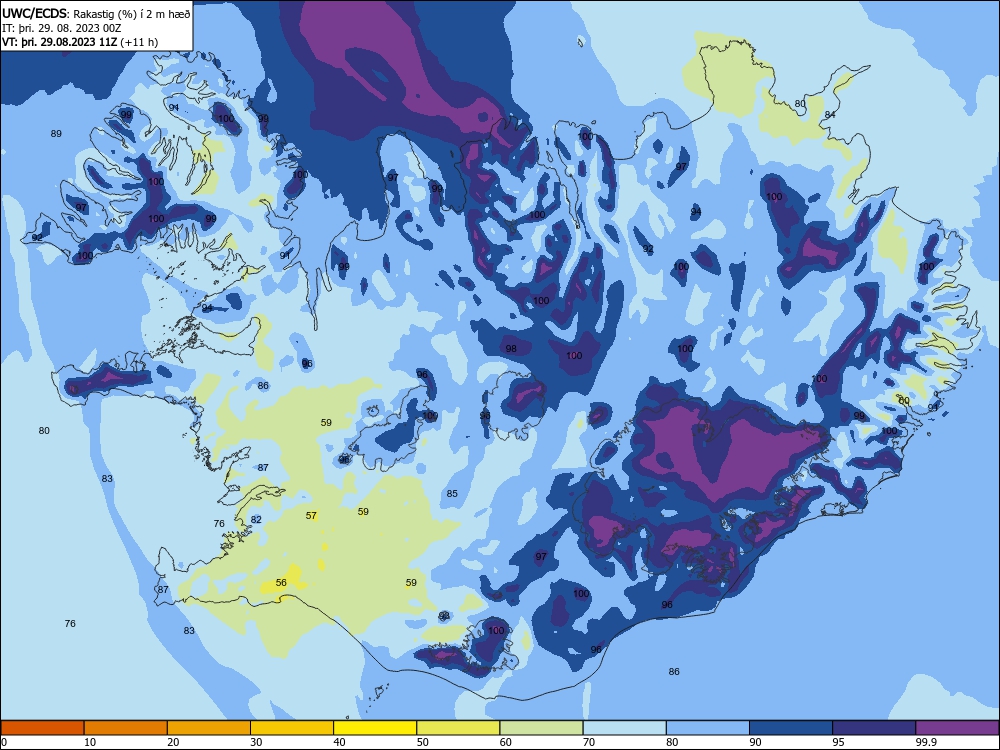Click the '30' legend scale label
Screen dimensions: 1000x750
point(256,742)
